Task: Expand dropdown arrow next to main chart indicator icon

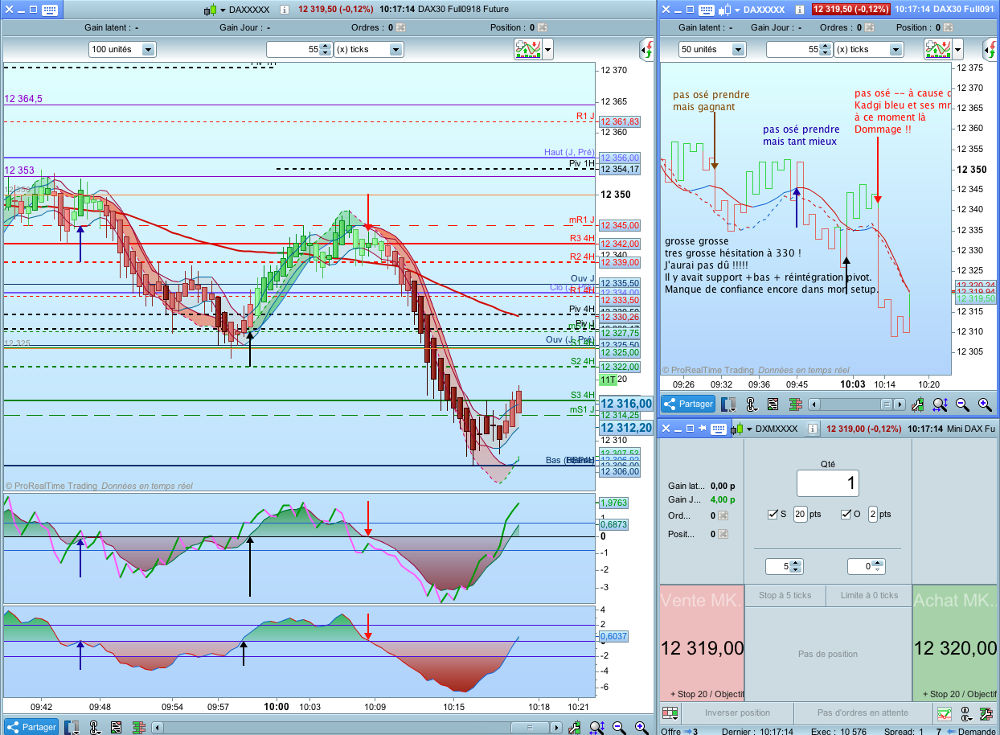Action: point(548,49)
